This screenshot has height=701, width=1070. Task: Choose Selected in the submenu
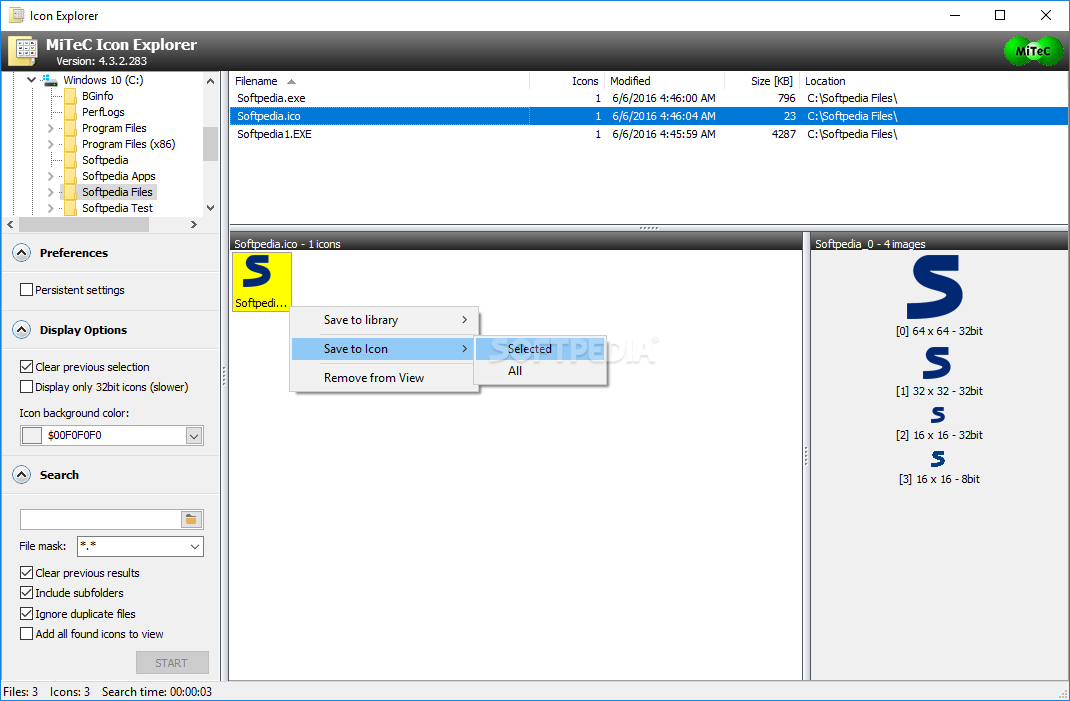click(x=540, y=349)
